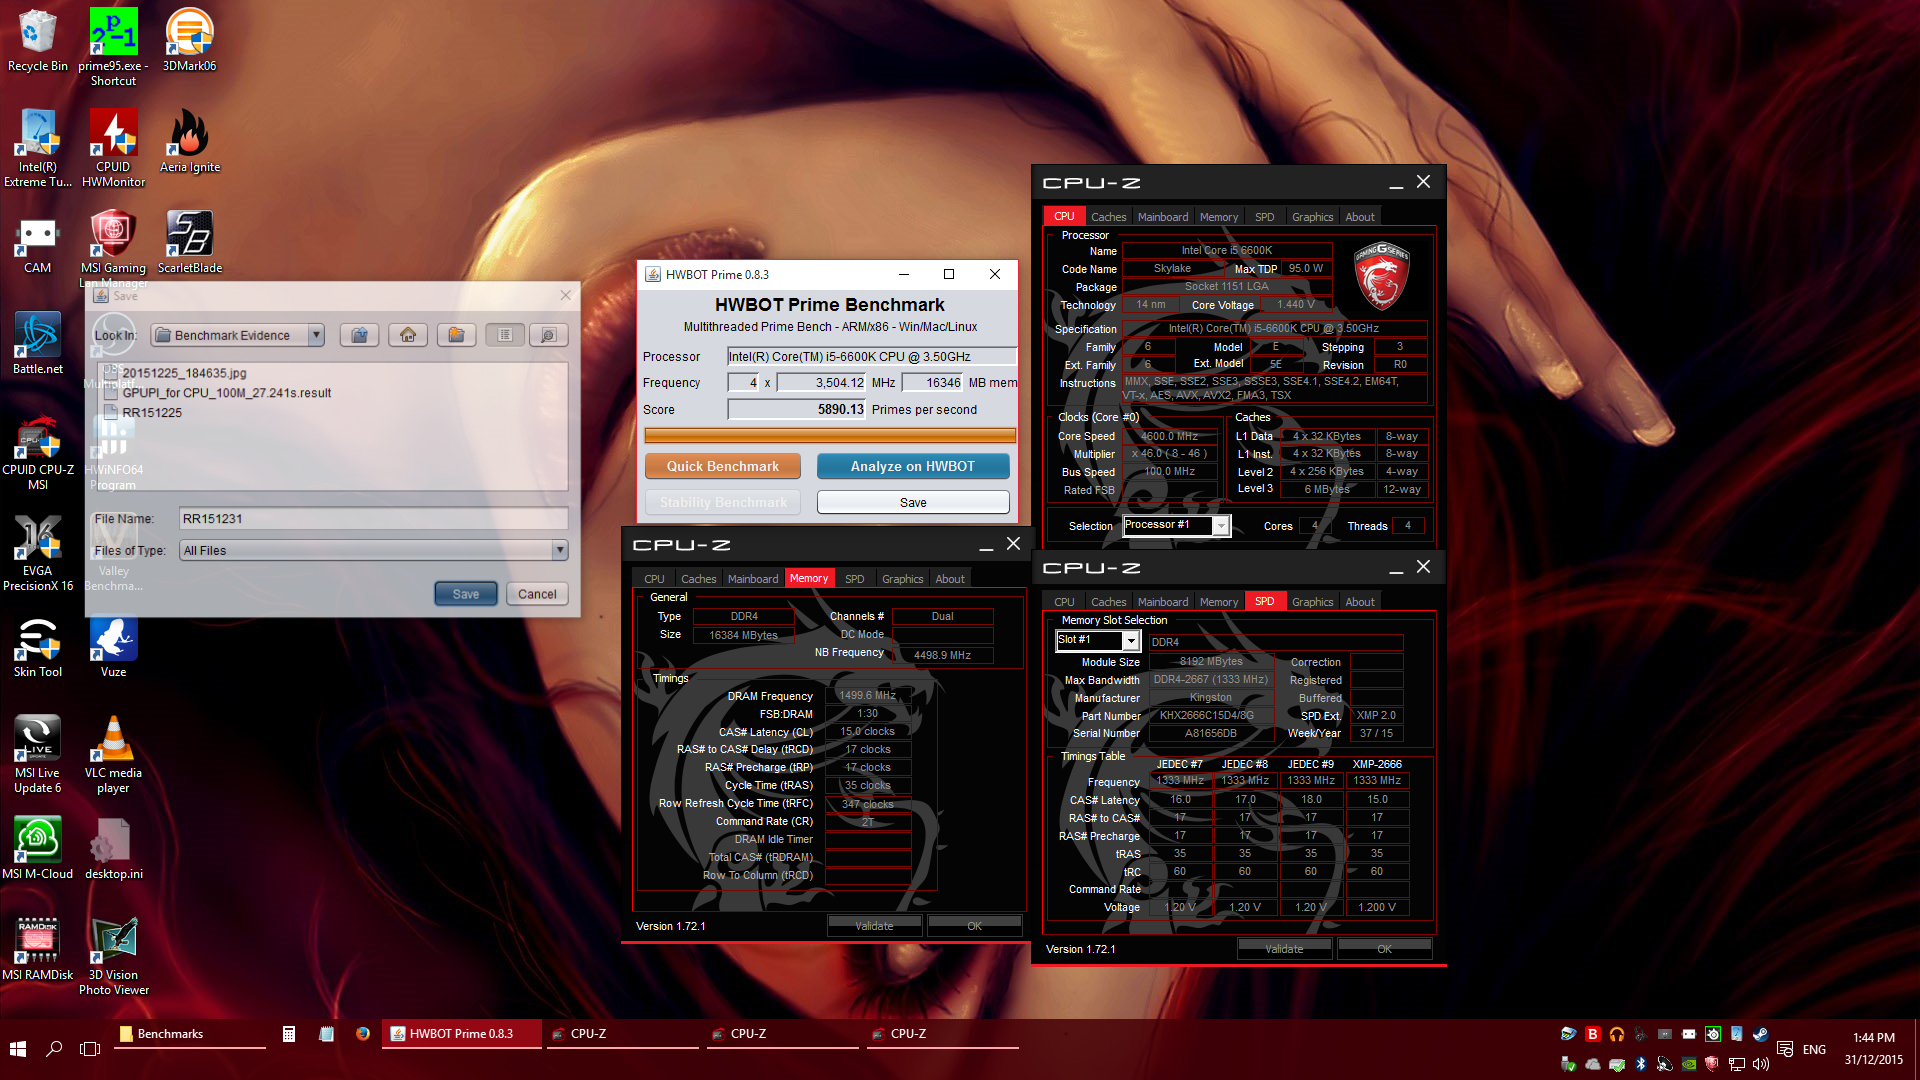The image size is (1920, 1080).
Task: Open desktop.ini file on desktop
Action: pos(113,848)
